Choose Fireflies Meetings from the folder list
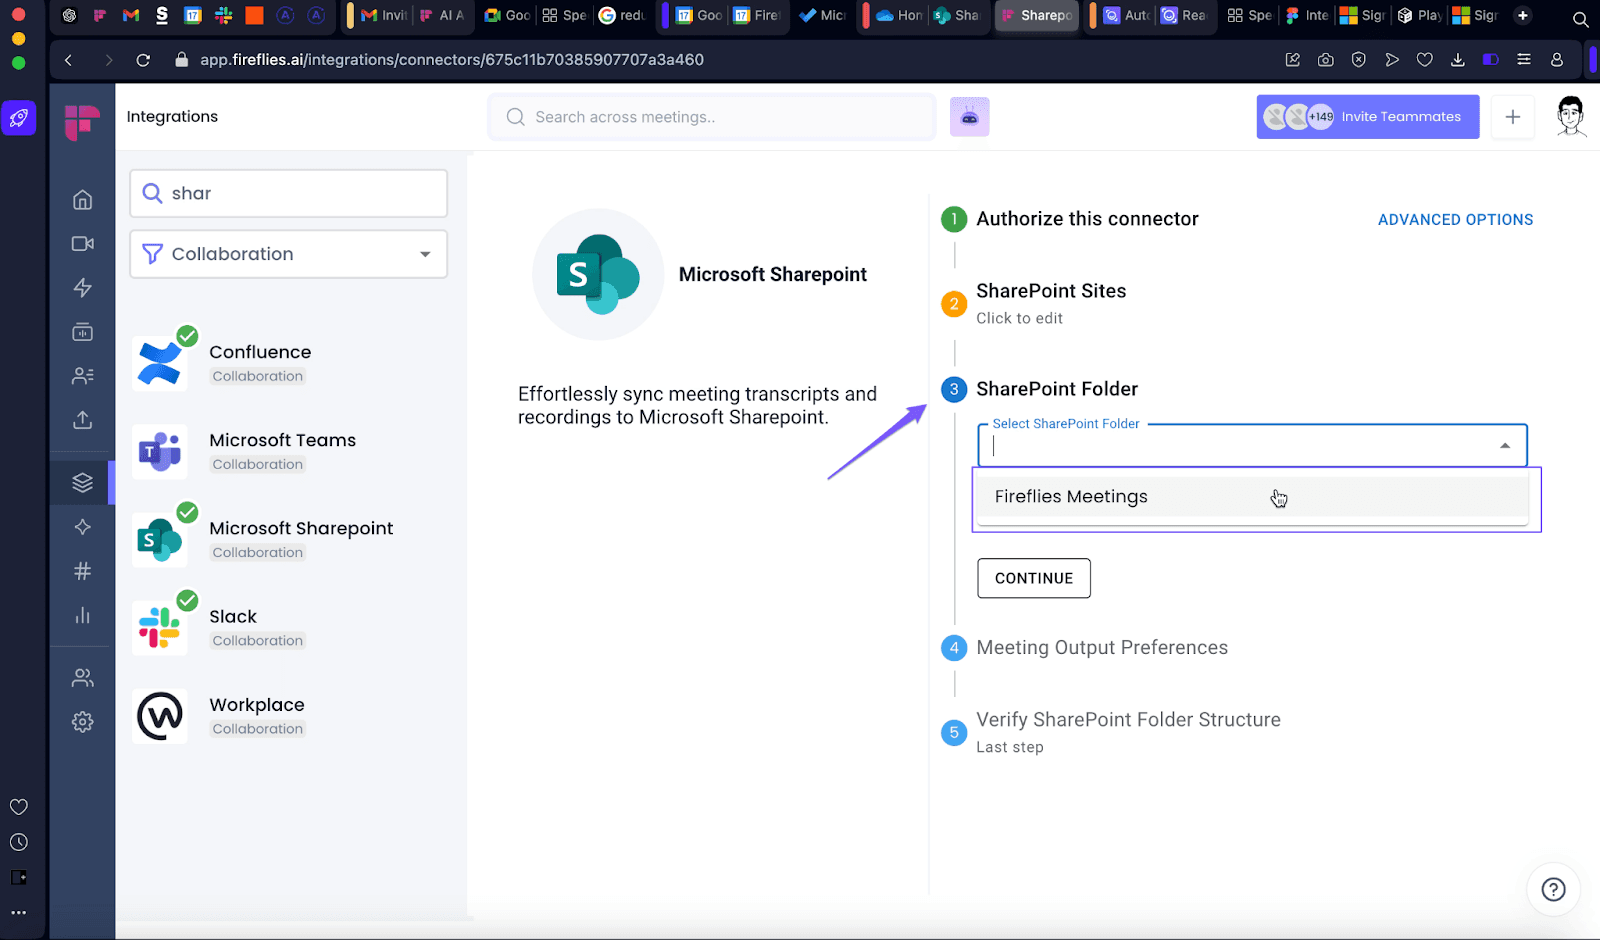Viewport: 1600px width, 940px height. [1252, 497]
